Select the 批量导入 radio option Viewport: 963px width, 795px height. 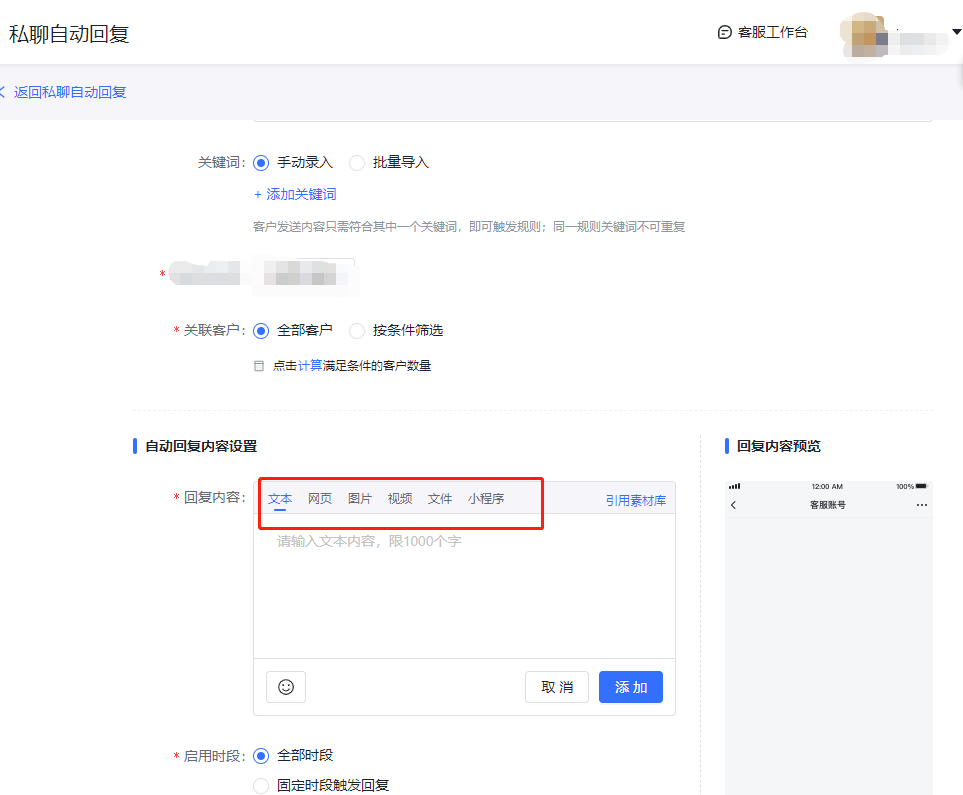[357, 162]
